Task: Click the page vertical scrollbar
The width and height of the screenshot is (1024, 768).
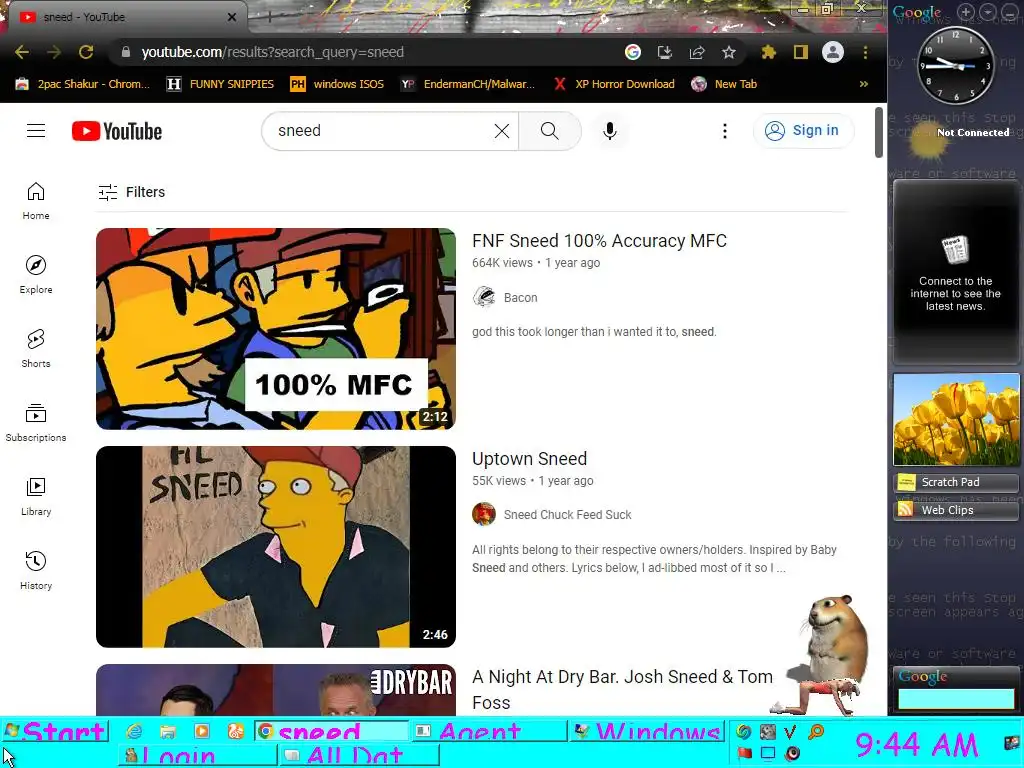Action: coord(878,133)
